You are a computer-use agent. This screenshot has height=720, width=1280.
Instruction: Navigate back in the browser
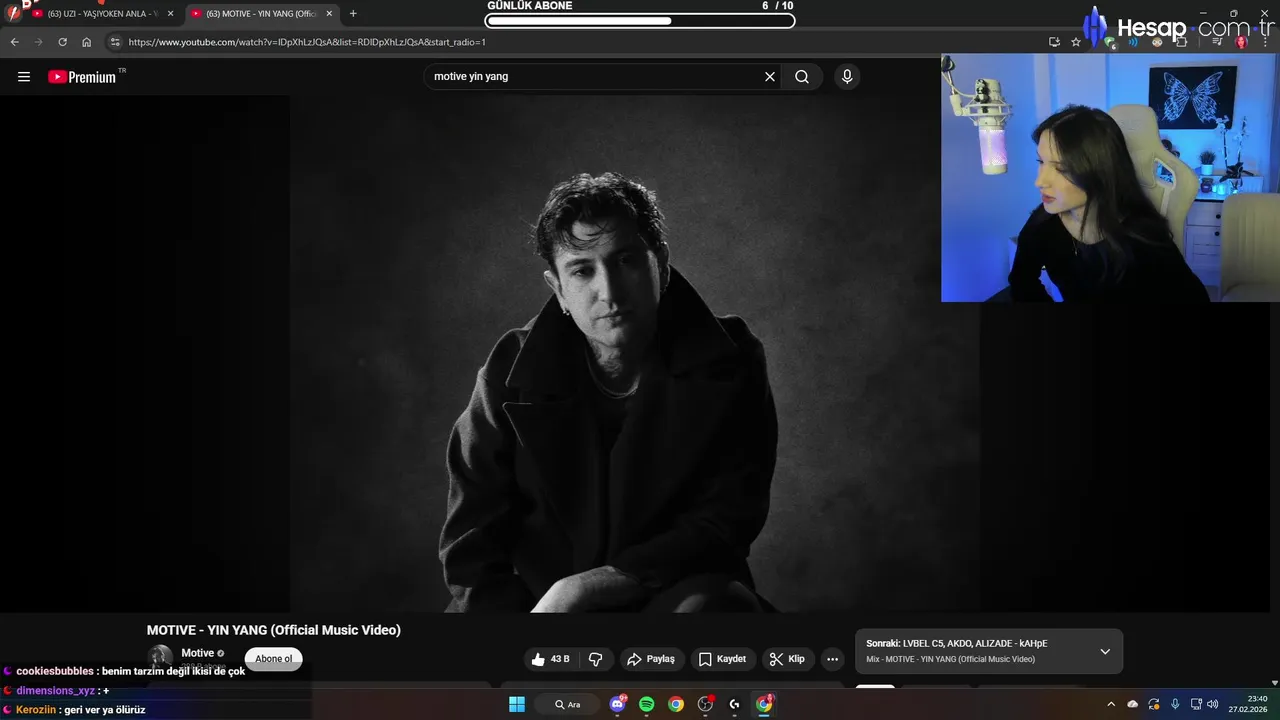14,42
